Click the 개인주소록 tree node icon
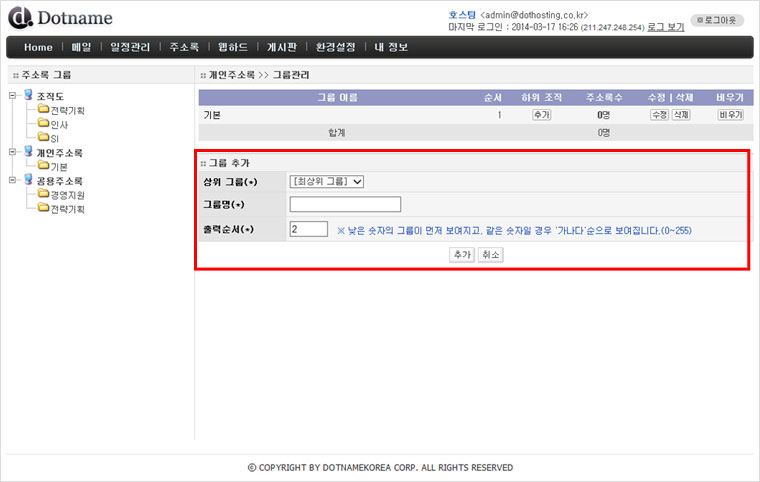The image size is (760, 482). pyautogui.click(x=27, y=152)
